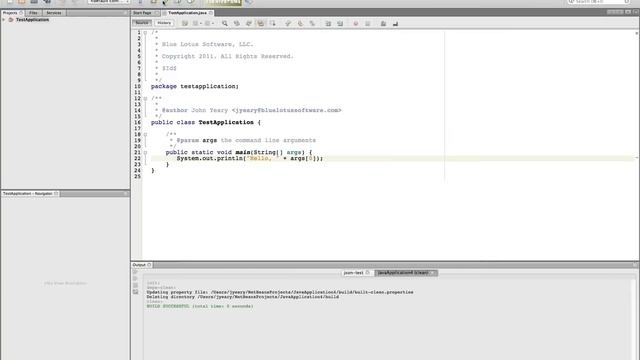The image size is (640, 360).
Task: Click the System.out.println code line
Action: pyautogui.click(x=249, y=158)
